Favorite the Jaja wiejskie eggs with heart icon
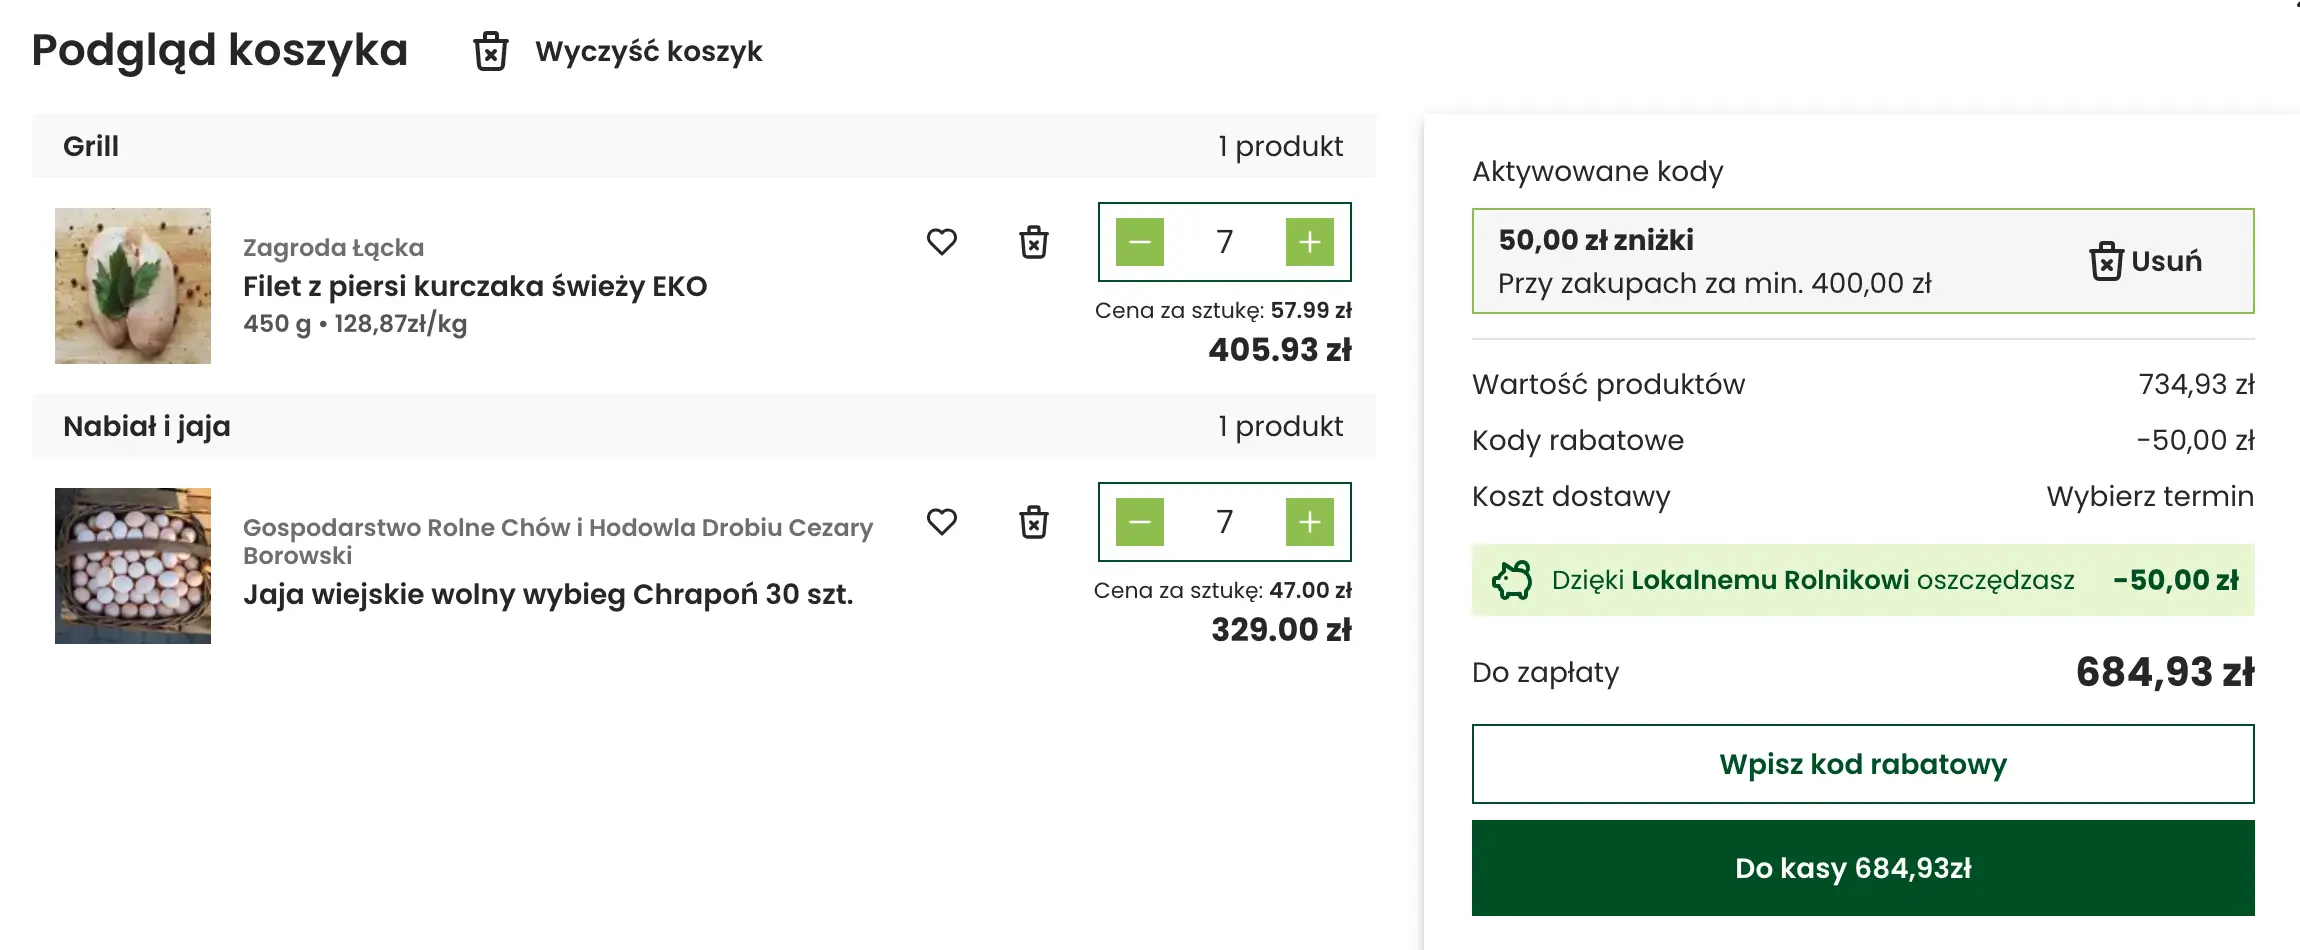The width and height of the screenshot is (2300, 950). (941, 522)
